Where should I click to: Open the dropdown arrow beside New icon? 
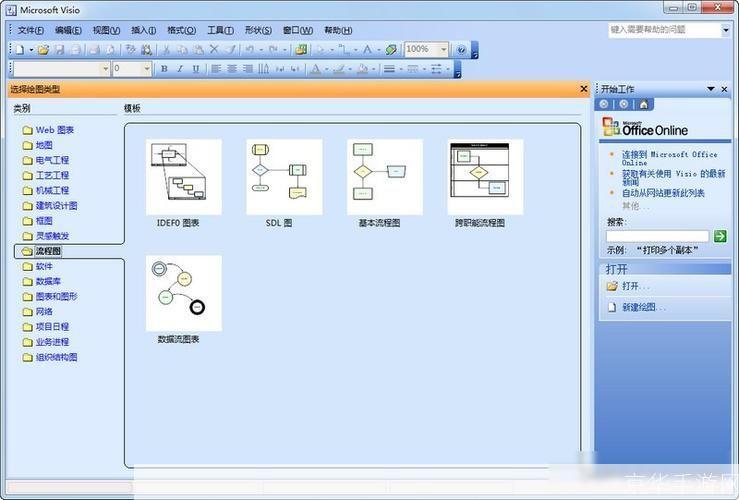point(31,49)
